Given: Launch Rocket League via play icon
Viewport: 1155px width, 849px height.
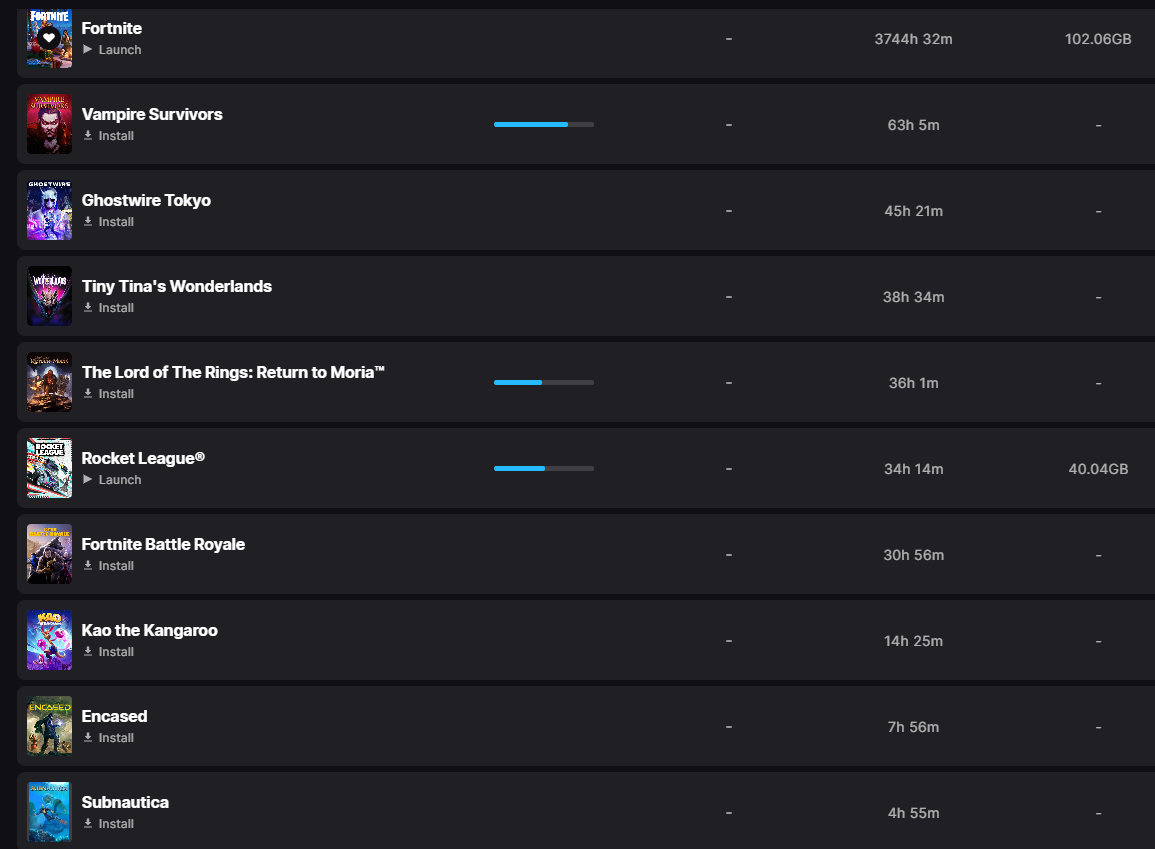Looking at the screenshot, I should coord(88,479).
